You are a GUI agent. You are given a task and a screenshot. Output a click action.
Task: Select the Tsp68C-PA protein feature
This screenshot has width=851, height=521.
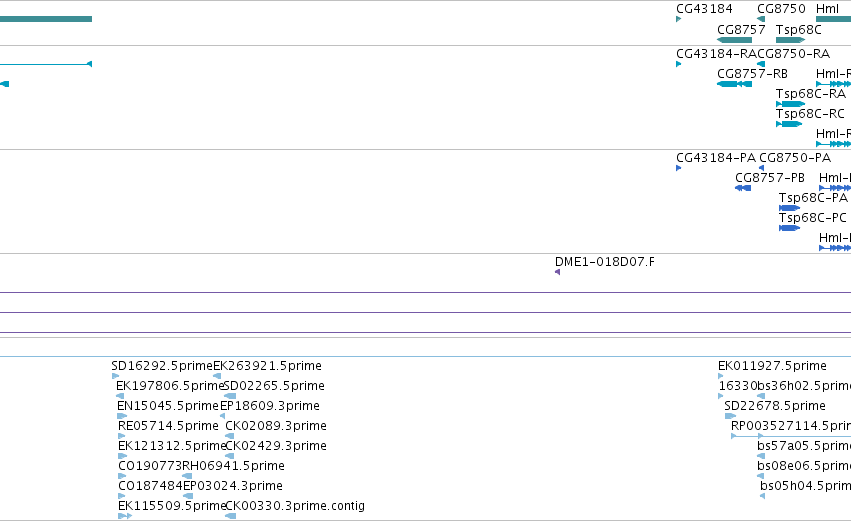[790, 208]
